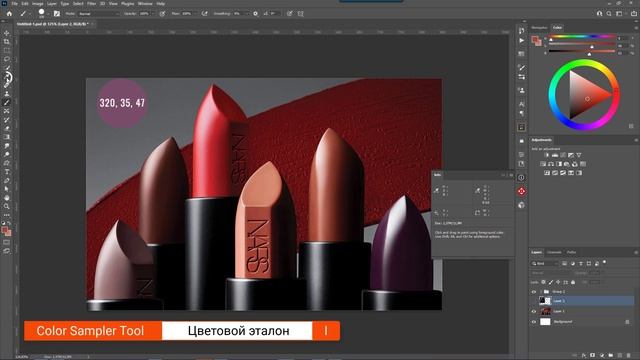Open the Info panel icon in dock

coord(521,178)
